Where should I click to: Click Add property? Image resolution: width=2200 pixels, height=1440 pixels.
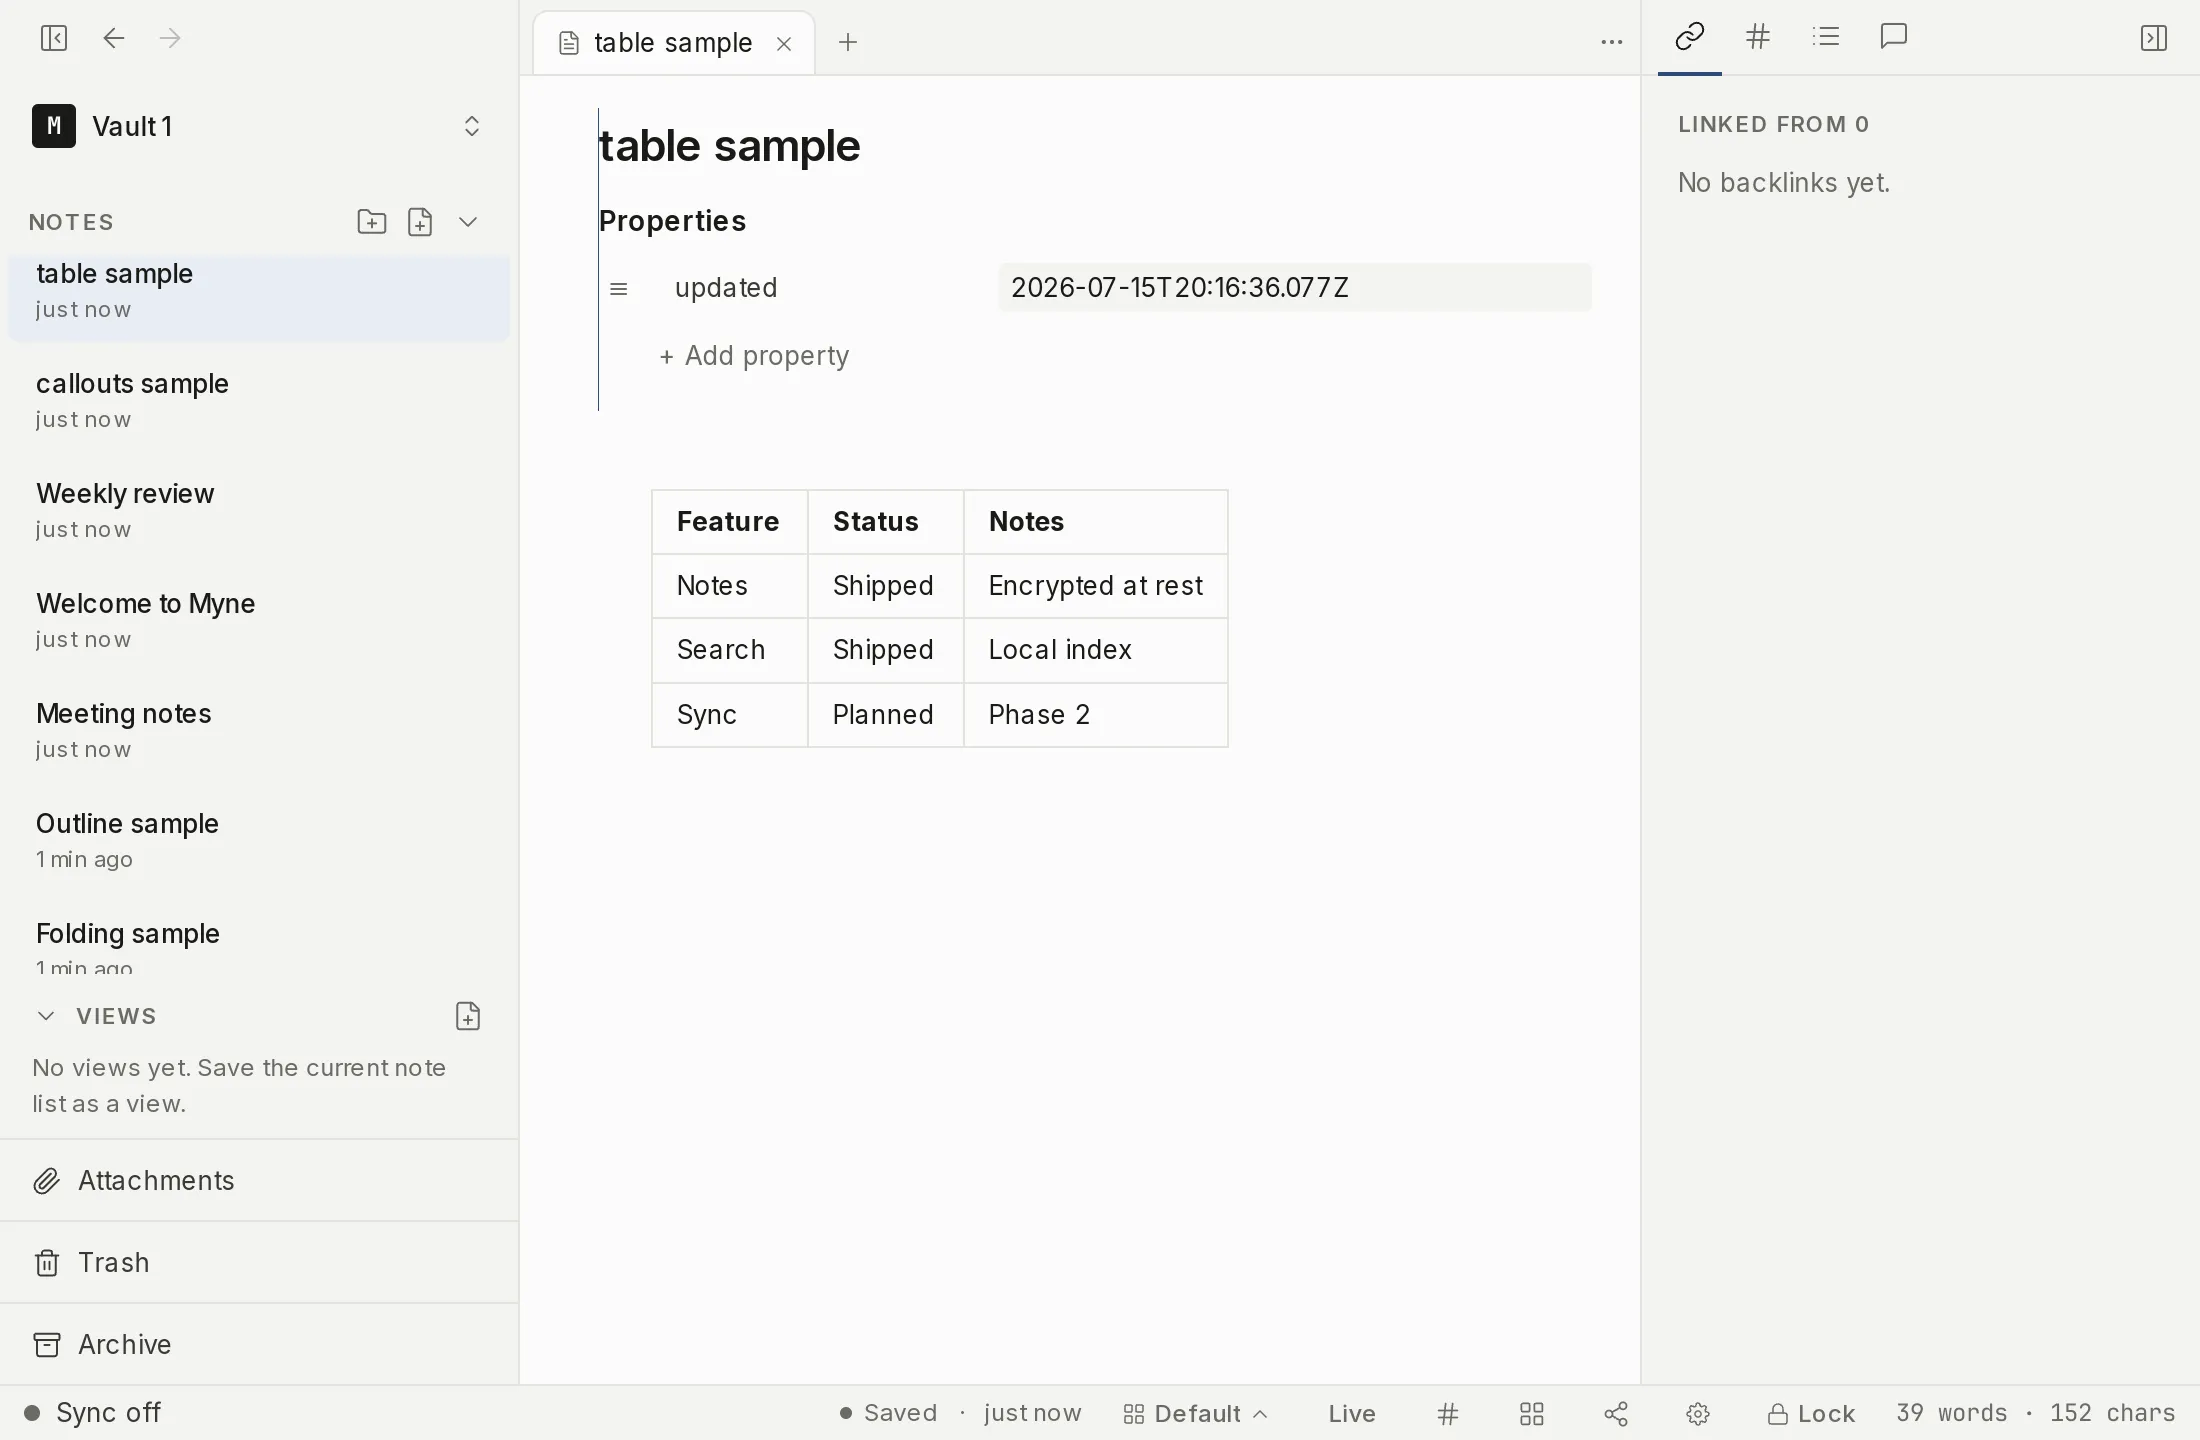coord(754,356)
